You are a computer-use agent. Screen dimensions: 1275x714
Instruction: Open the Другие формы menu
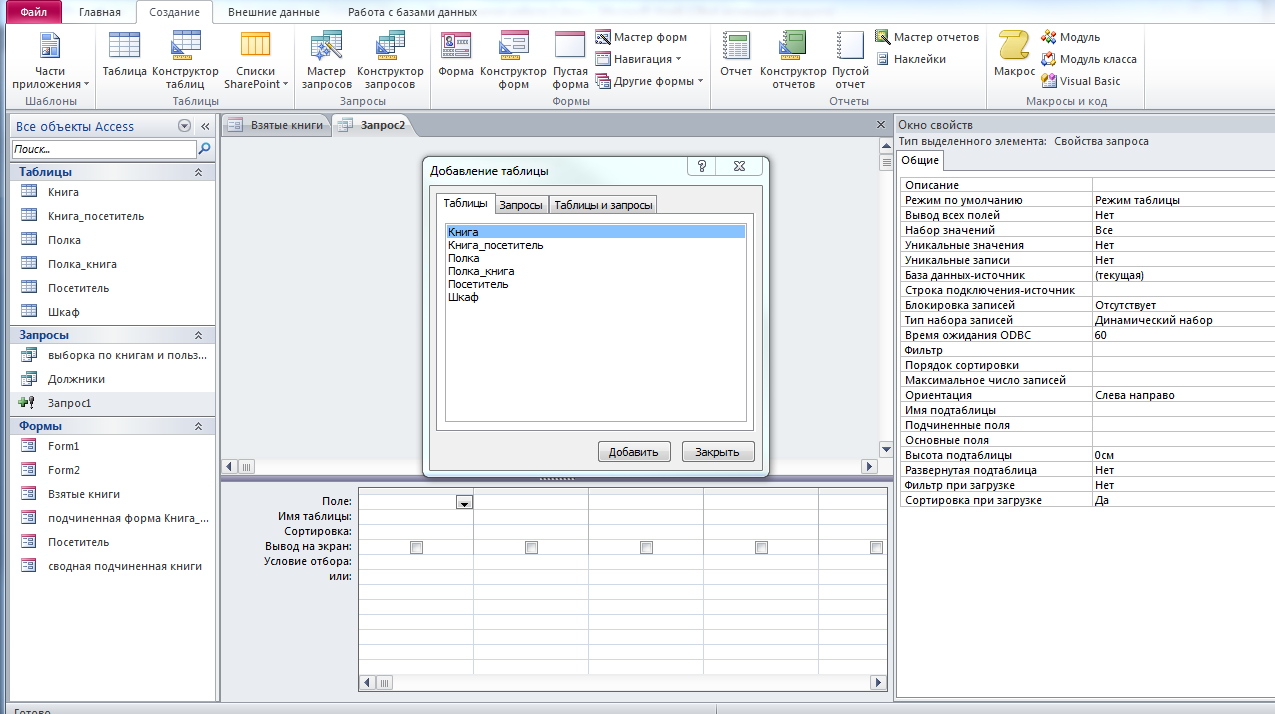click(x=650, y=81)
